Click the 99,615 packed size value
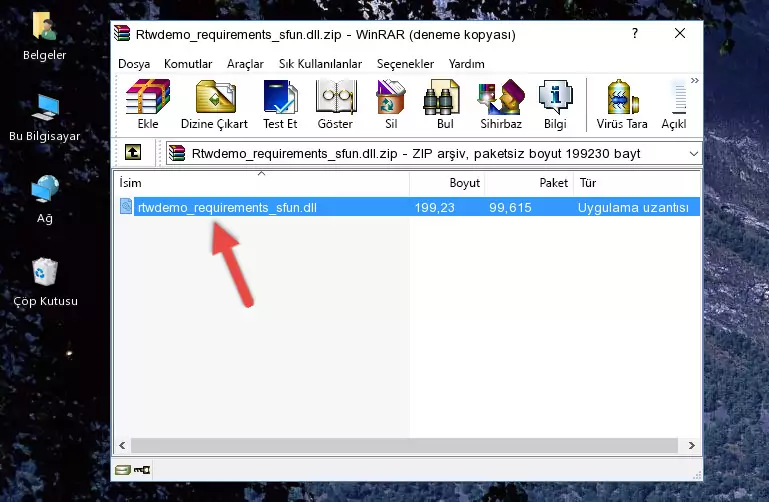The height and width of the screenshot is (502, 769). tap(510, 207)
